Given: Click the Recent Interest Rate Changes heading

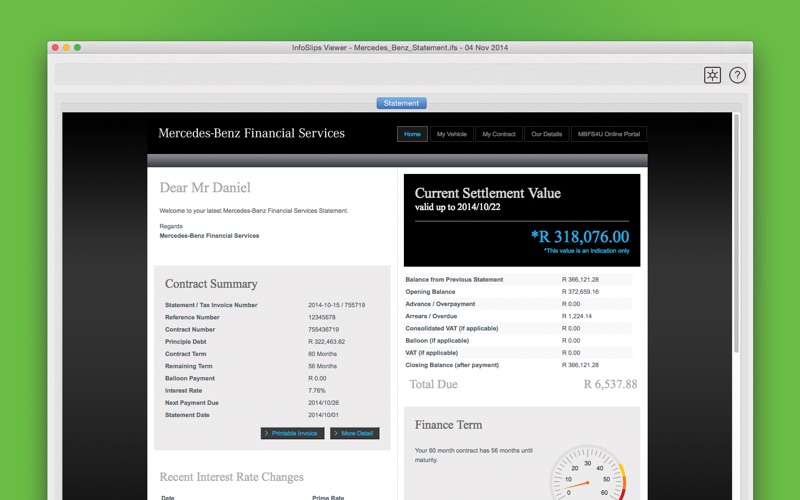Looking at the screenshot, I should point(232,477).
